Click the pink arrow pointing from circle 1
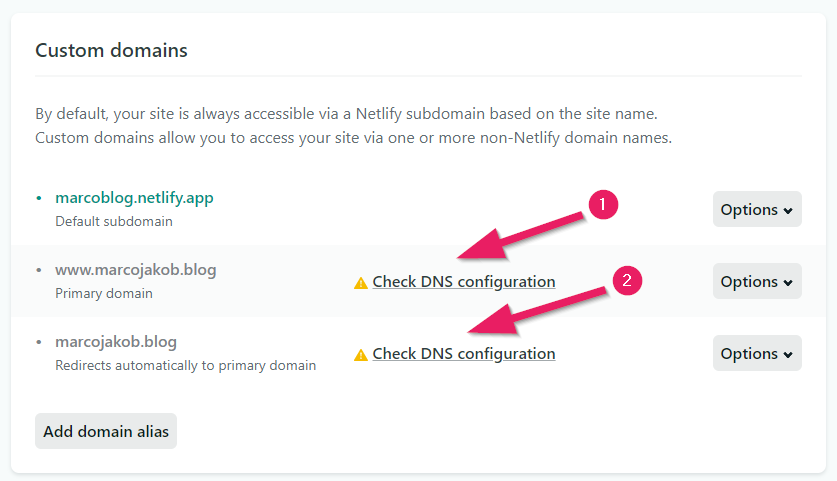 520,236
